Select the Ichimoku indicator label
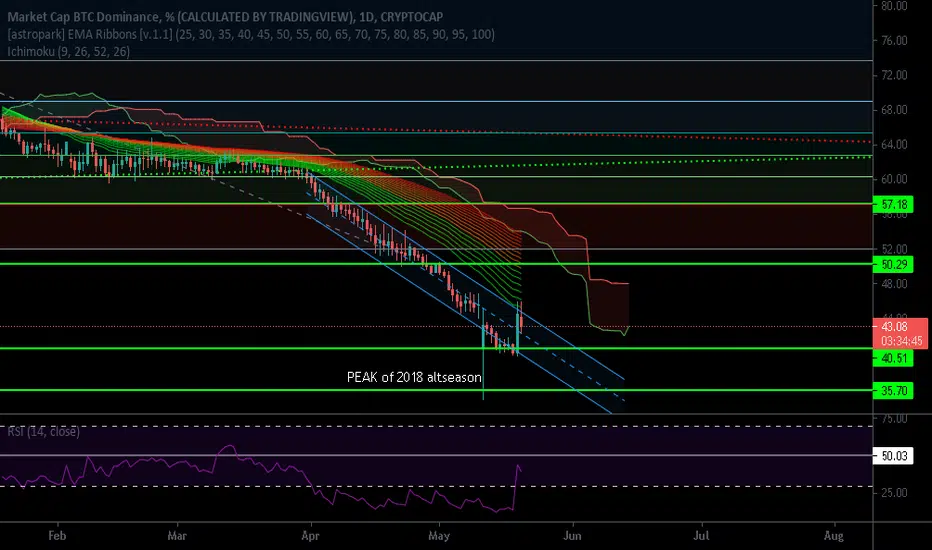932x550 pixels. tap(68, 51)
